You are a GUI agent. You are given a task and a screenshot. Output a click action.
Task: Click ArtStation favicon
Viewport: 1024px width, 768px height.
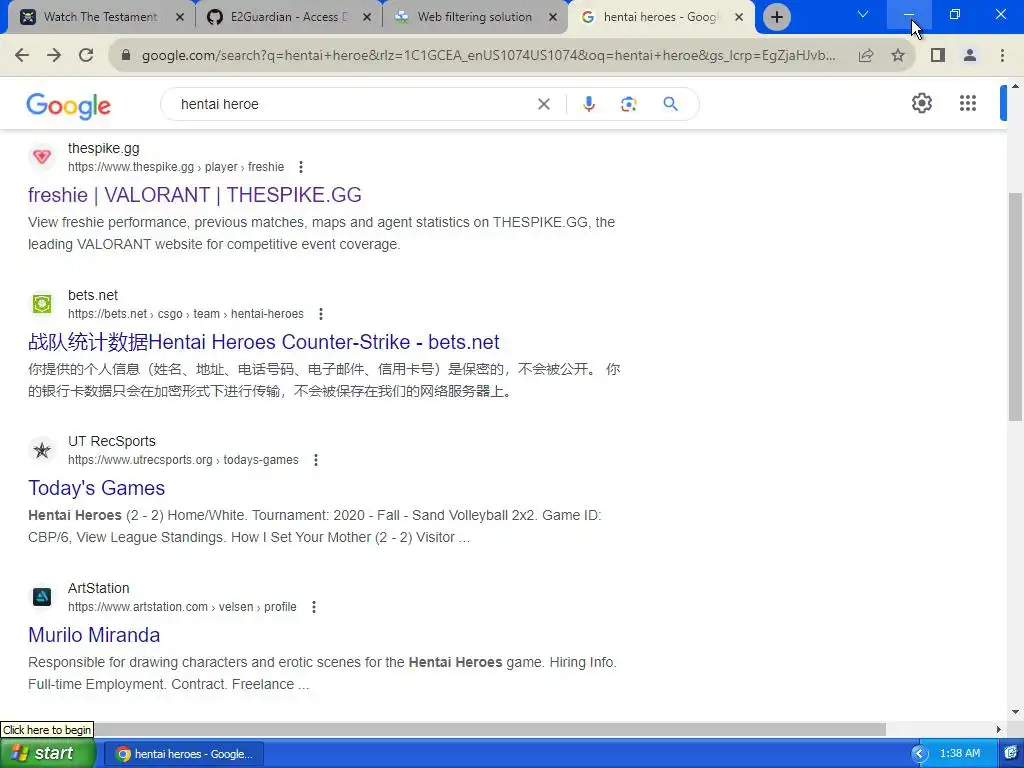(x=42, y=597)
